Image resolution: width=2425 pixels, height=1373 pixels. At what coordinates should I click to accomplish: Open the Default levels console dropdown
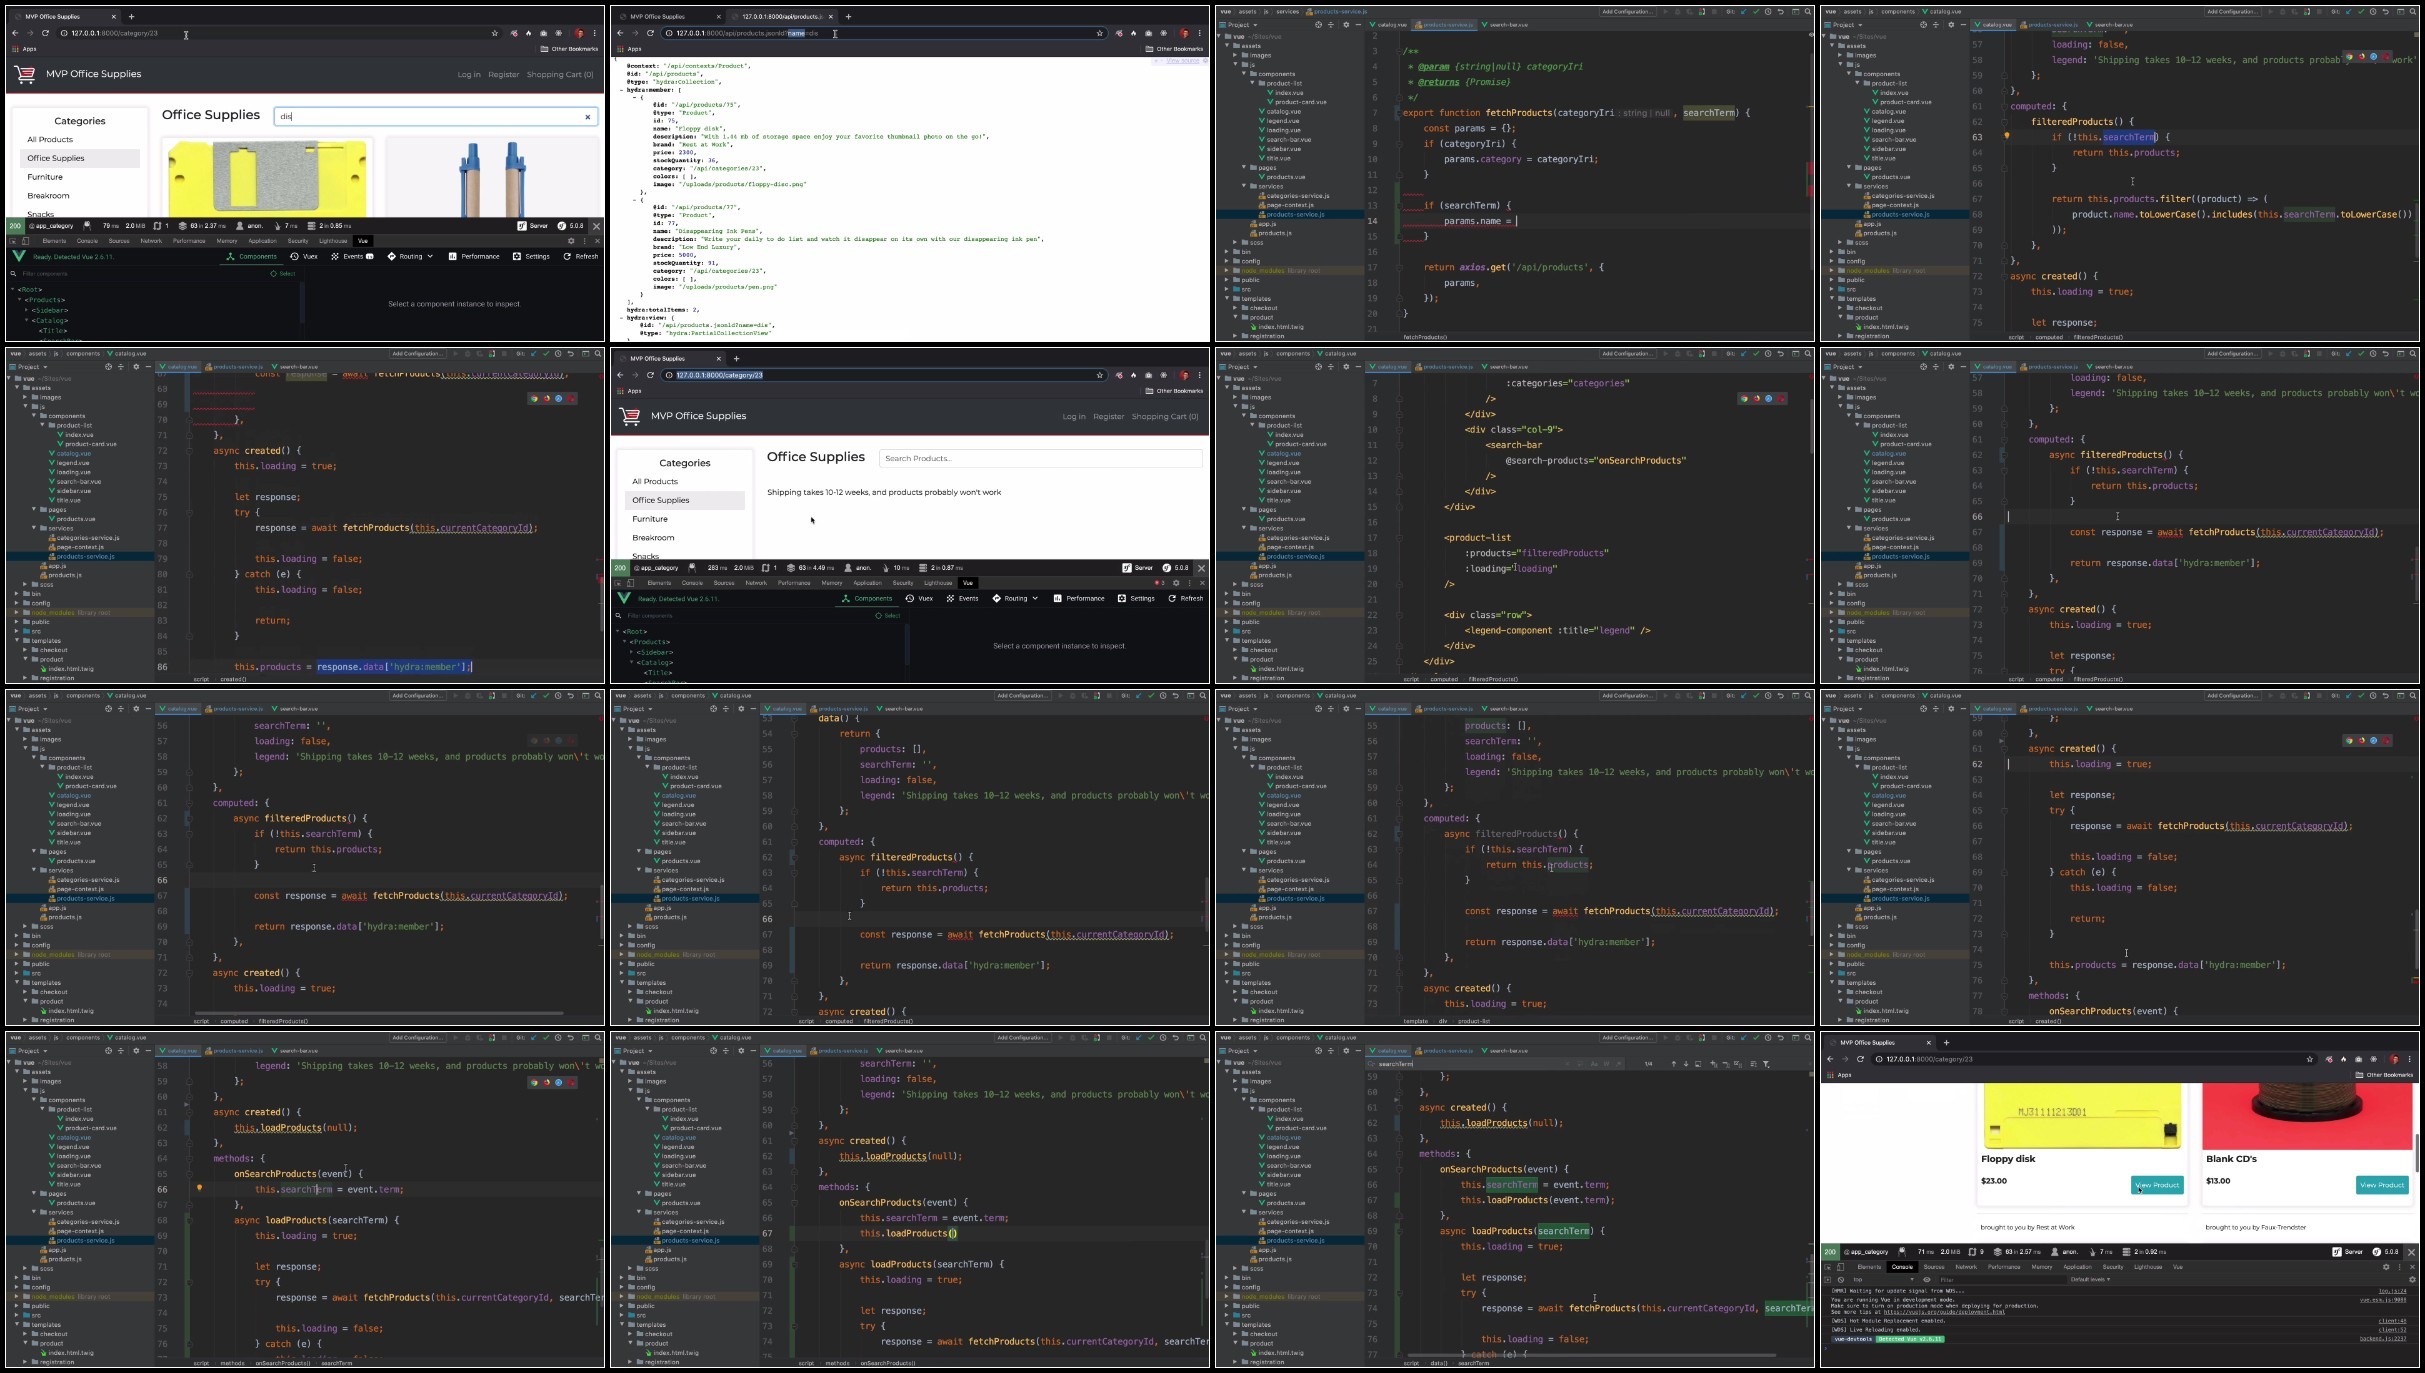pos(2090,1279)
